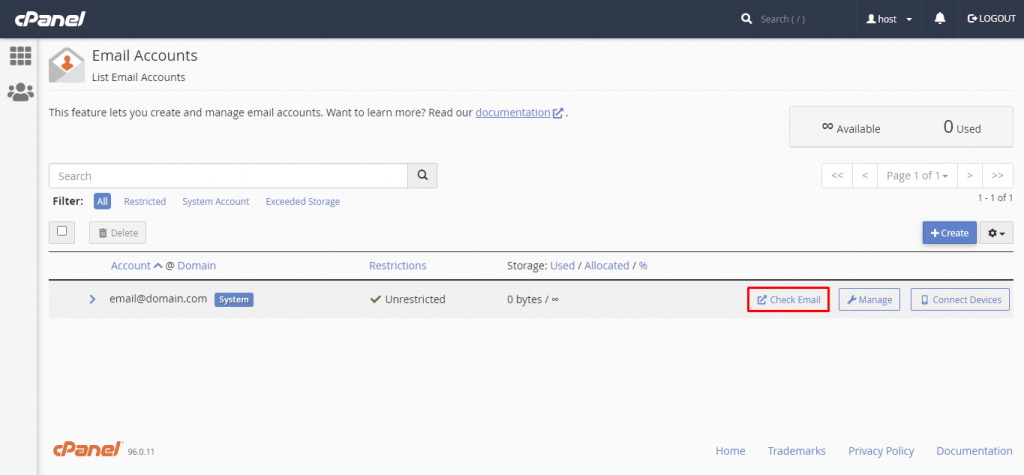
Task: Click the header search magnifier icon
Action: tap(746, 19)
